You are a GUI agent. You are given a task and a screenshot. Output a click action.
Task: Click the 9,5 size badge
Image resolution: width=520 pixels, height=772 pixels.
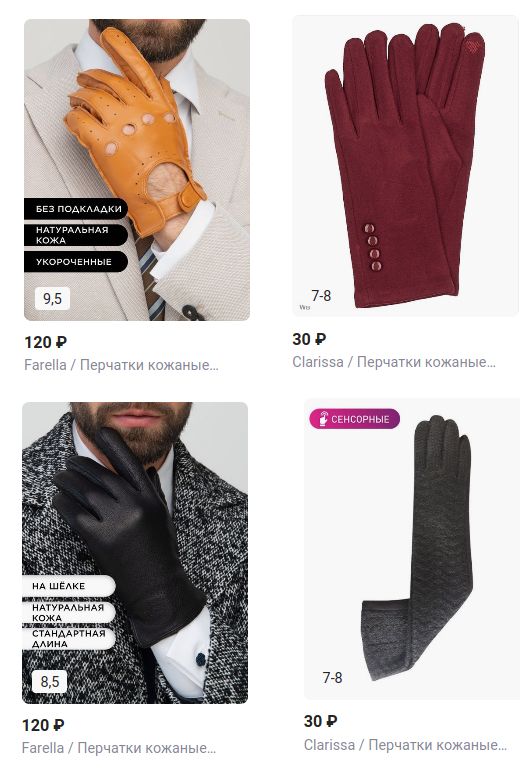click(52, 298)
